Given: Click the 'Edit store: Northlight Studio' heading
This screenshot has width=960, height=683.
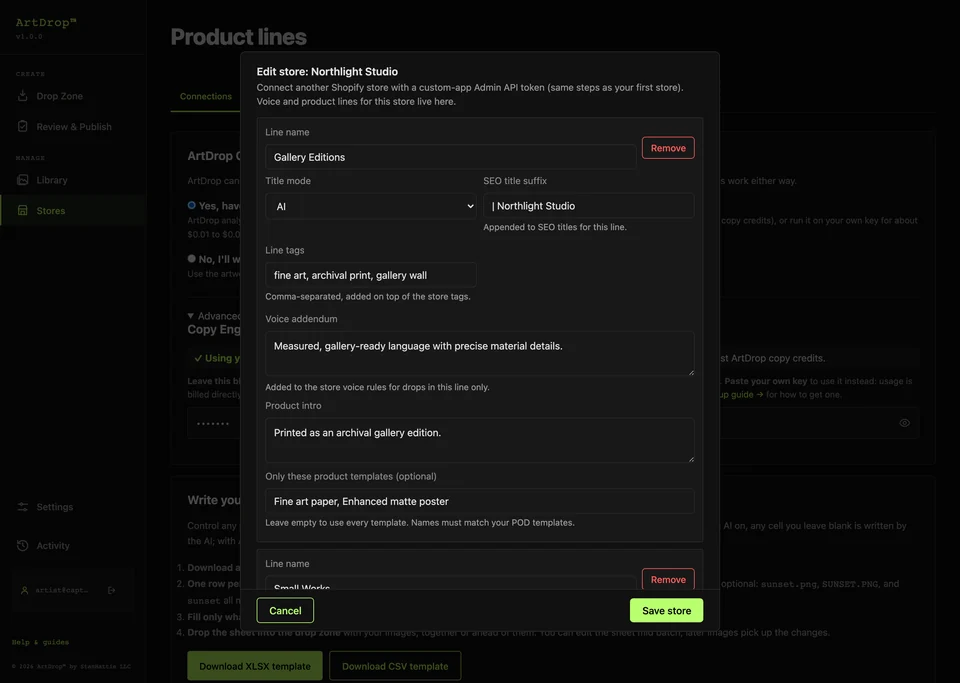Looking at the screenshot, I should [x=327, y=72].
